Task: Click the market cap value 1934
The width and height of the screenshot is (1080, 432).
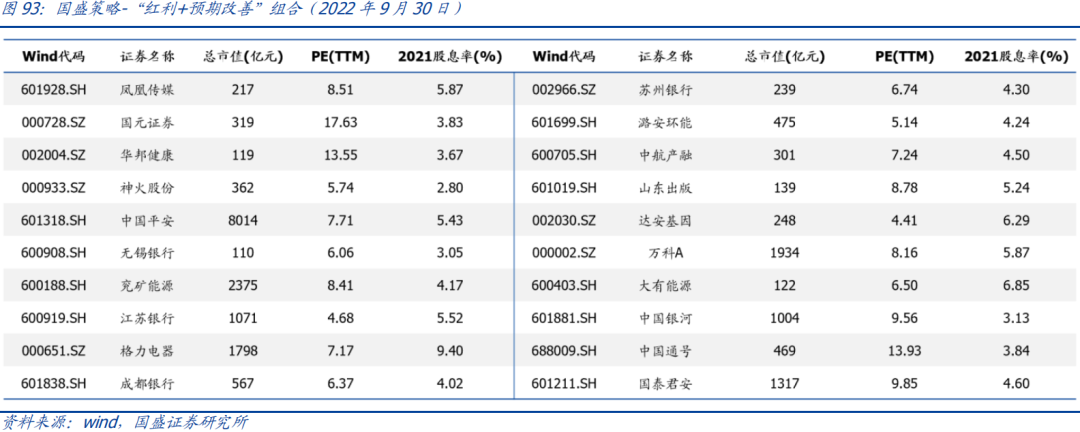Action: [784, 253]
